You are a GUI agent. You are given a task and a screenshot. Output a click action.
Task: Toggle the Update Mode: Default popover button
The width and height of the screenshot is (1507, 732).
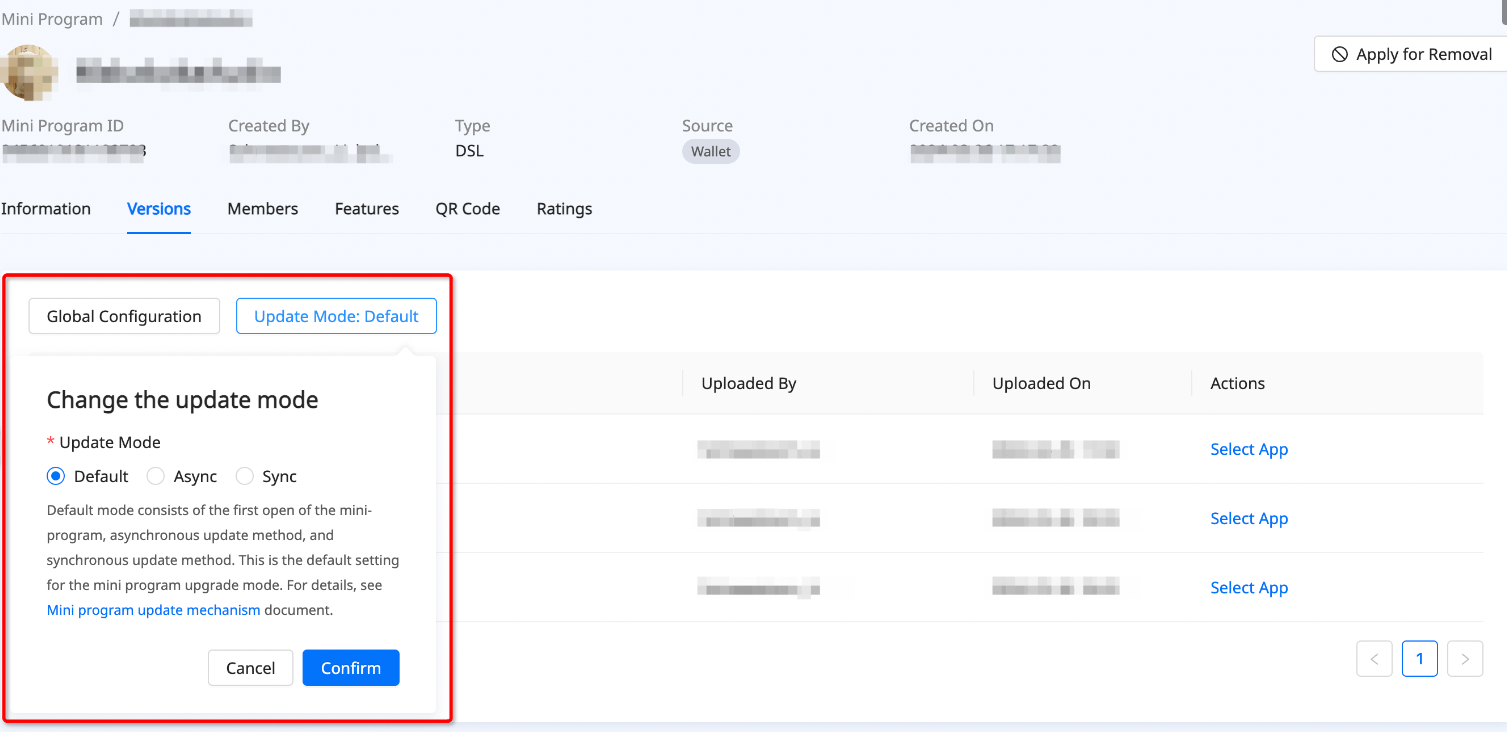pos(336,316)
